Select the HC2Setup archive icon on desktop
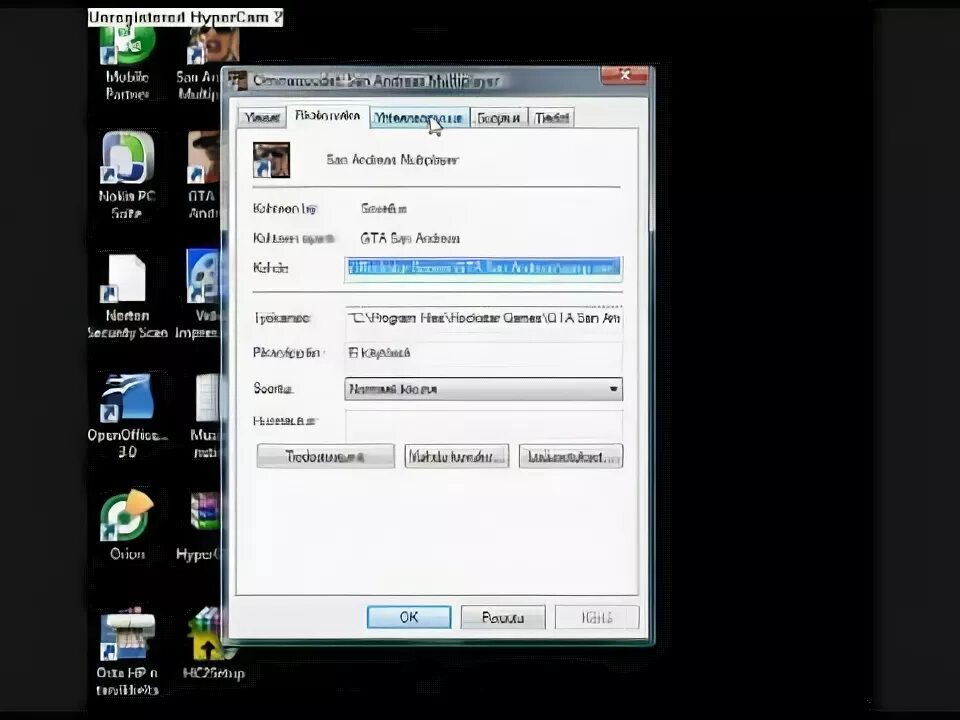This screenshot has width=960, height=720. 211,643
